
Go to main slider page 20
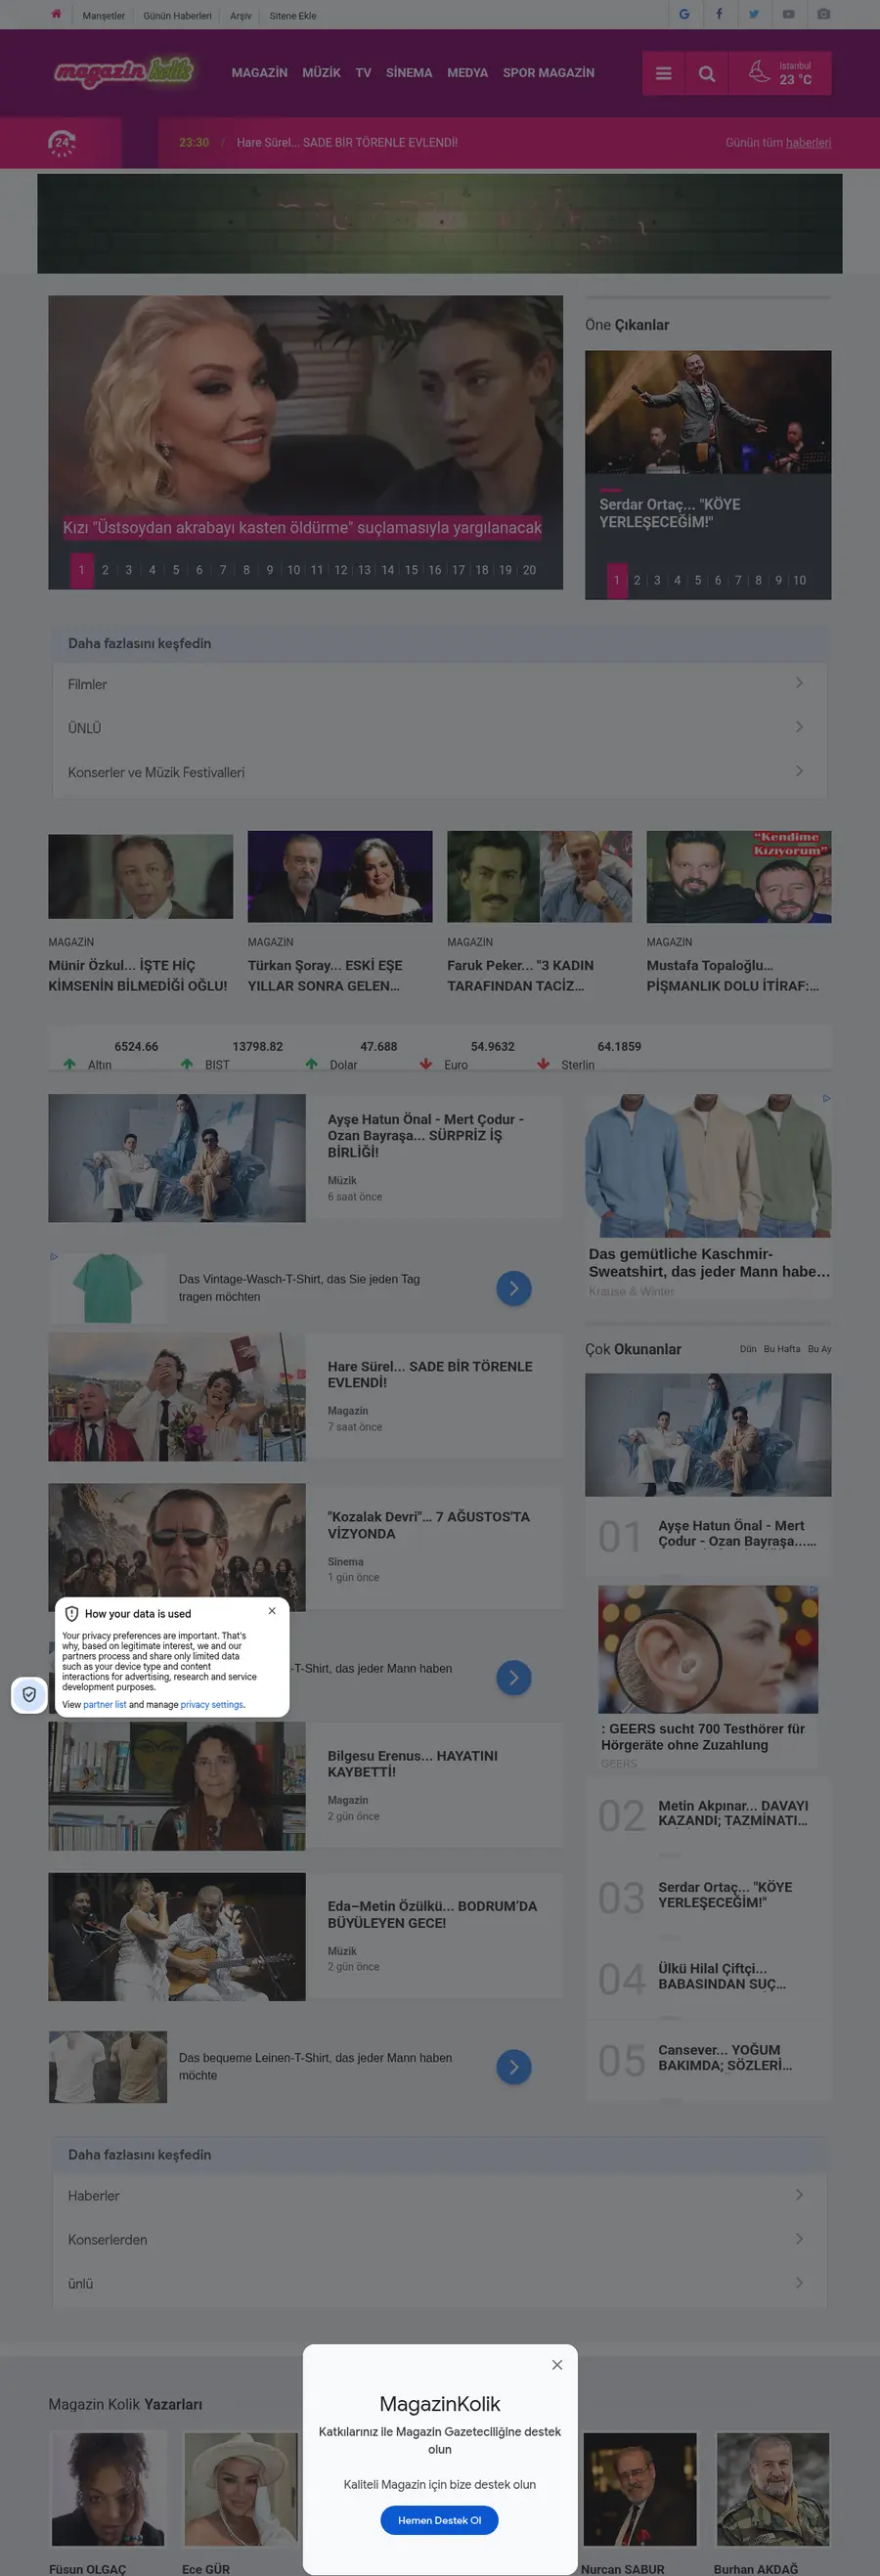pos(529,570)
